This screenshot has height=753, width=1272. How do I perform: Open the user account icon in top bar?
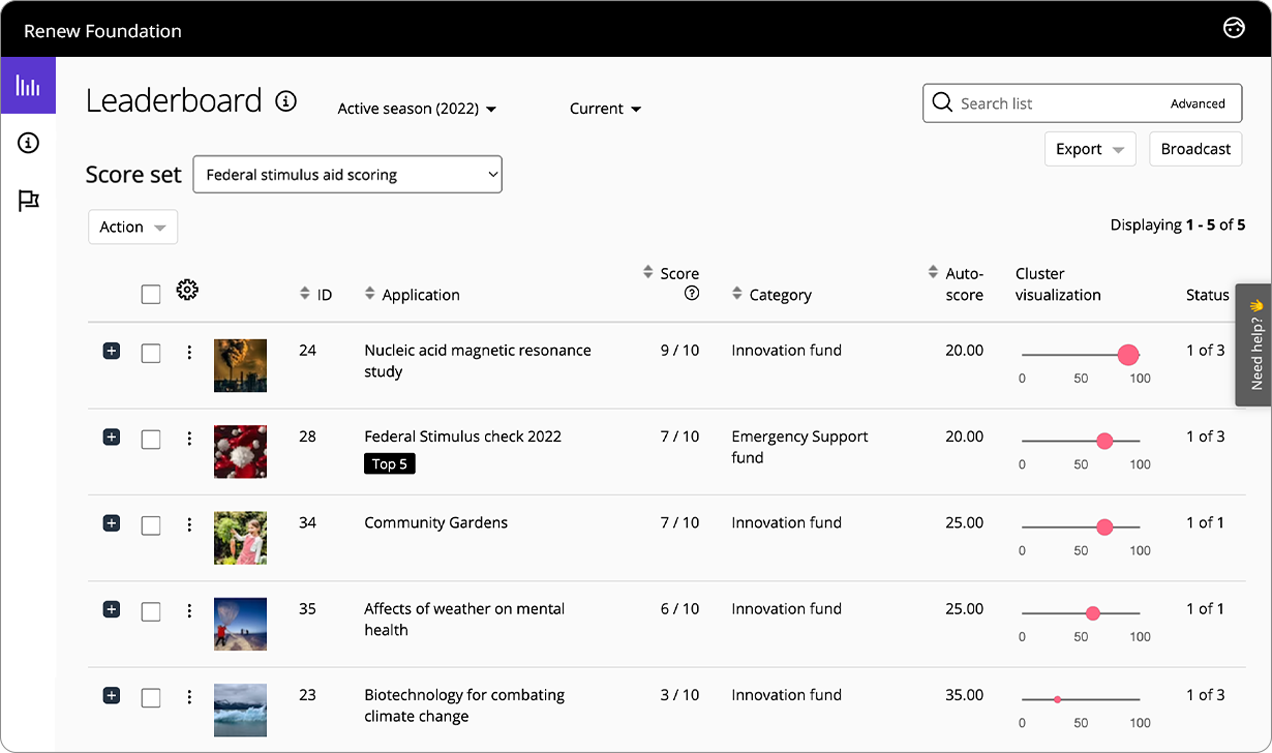click(x=1233, y=28)
